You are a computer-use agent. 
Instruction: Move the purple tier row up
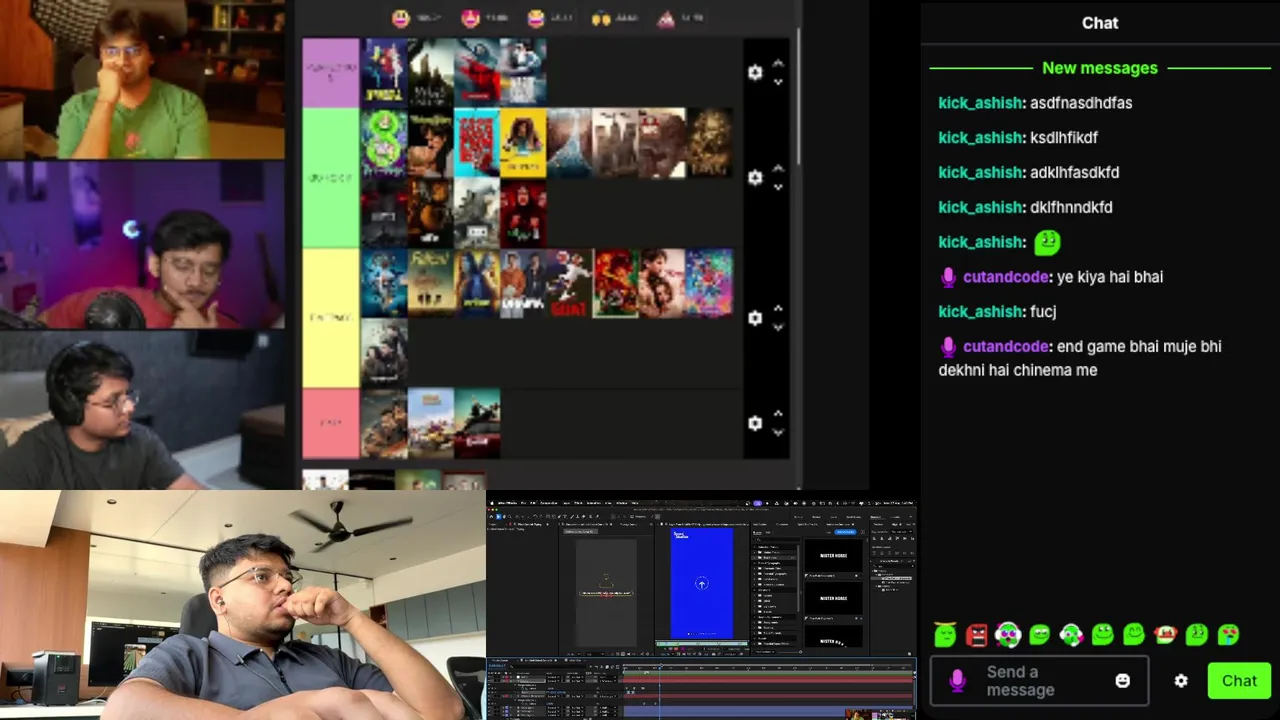point(778,63)
